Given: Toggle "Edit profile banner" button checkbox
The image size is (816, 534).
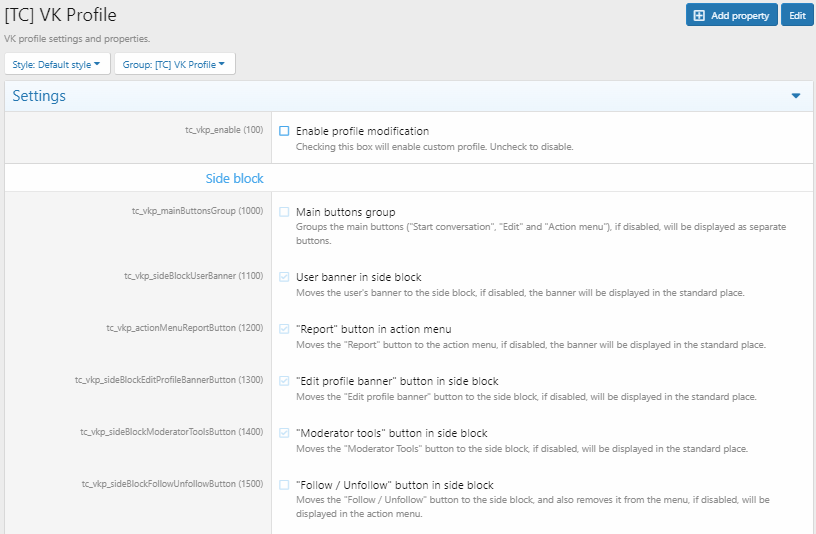Looking at the screenshot, I should [x=284, y=381].
